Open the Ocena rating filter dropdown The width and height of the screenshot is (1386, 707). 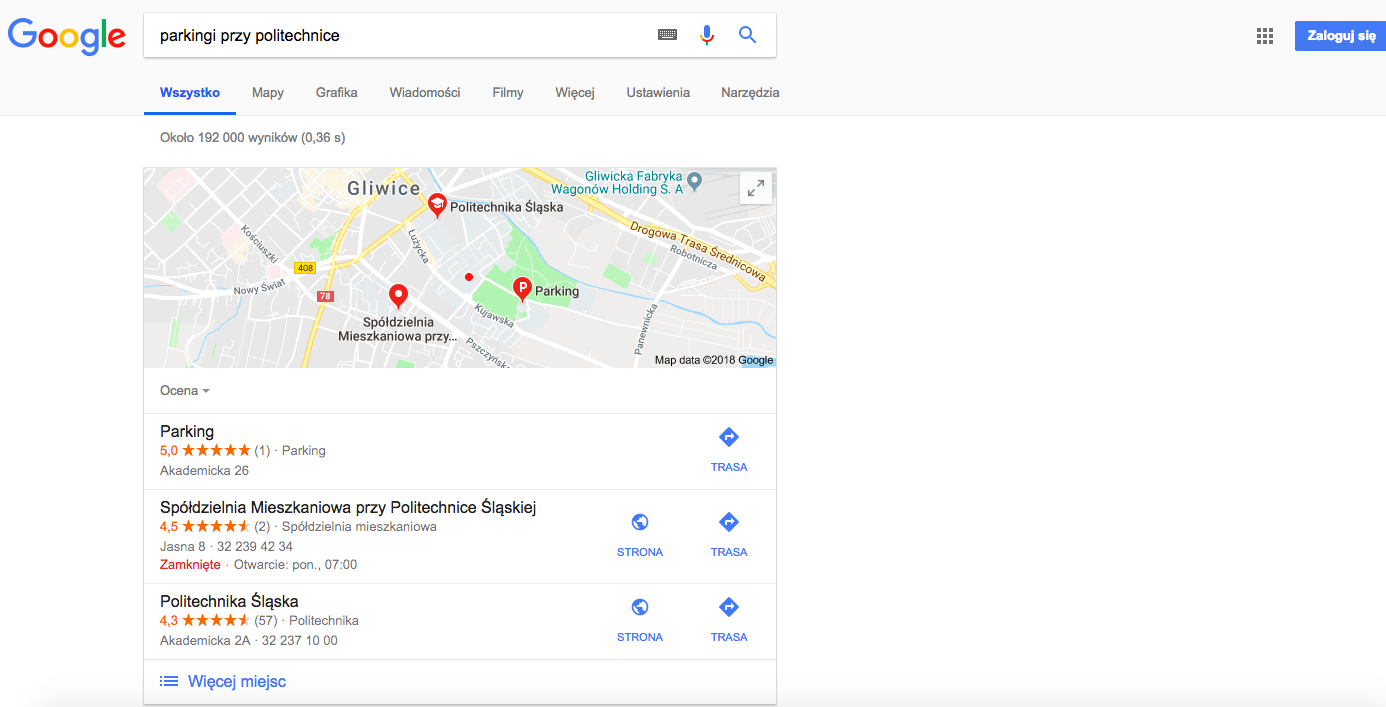(x=185, y=391)
